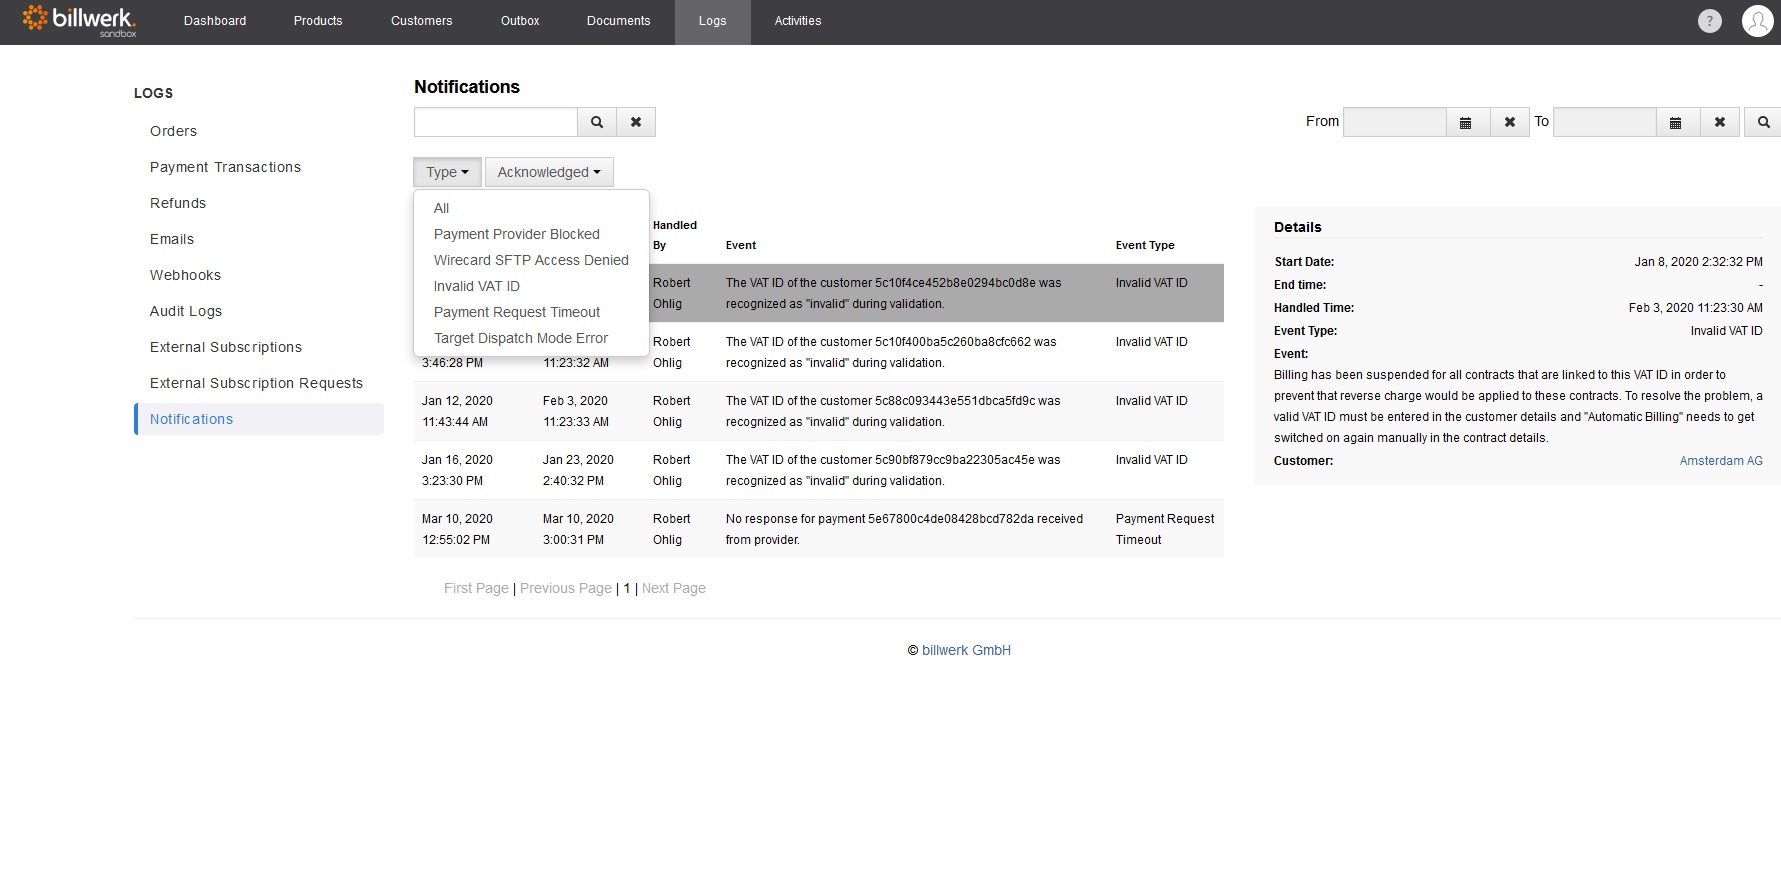Click Previous Page pagination link
The height and width of the screenshot is (895, 1781).
(566, 588)
